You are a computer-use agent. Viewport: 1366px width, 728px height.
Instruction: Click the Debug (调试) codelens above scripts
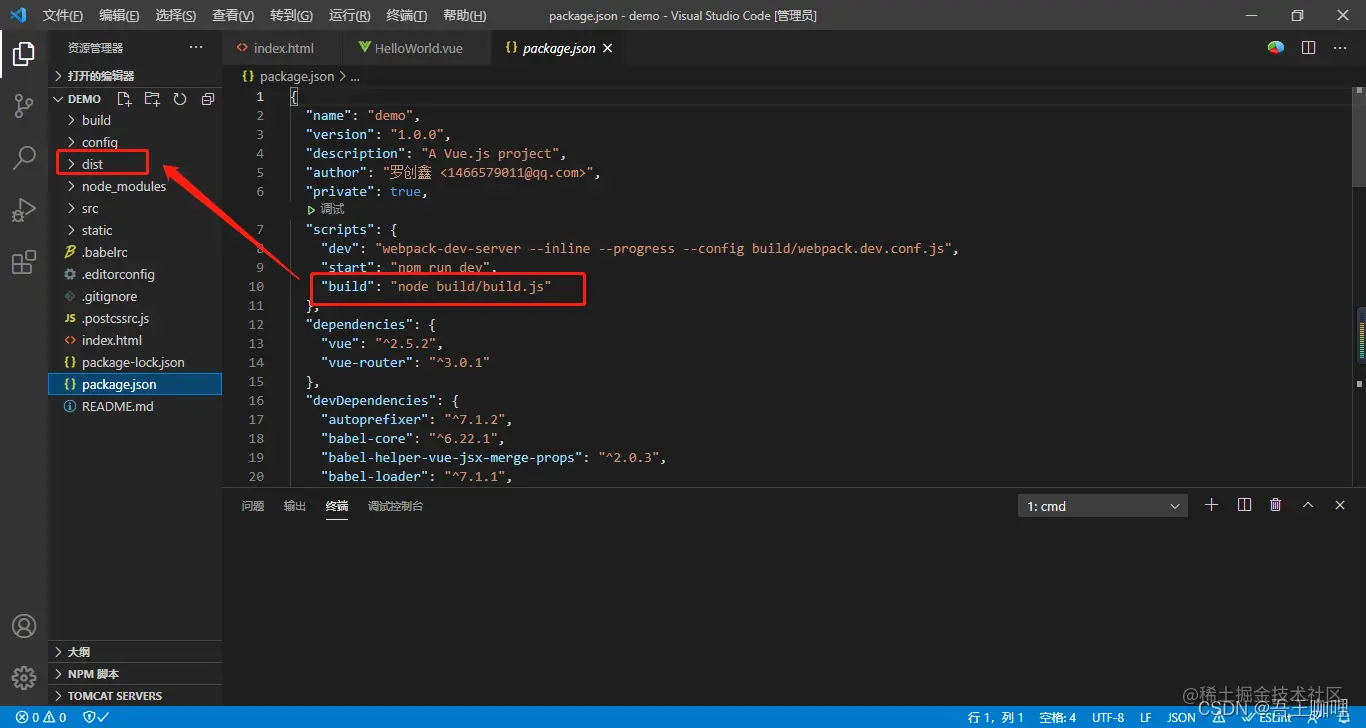click(325, 209)
